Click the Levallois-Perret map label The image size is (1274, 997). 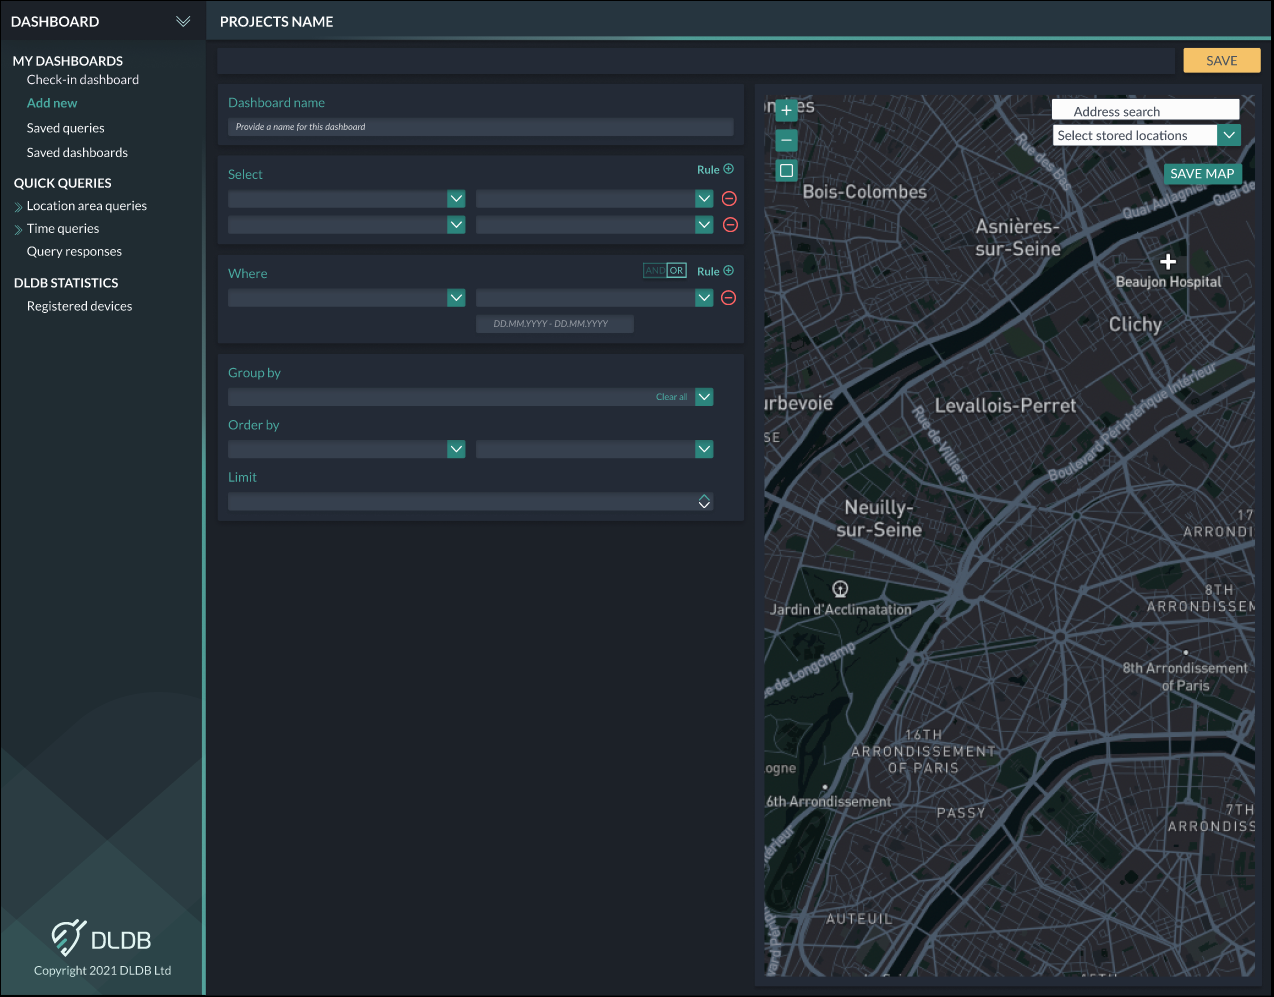[x=1006, y=406]
